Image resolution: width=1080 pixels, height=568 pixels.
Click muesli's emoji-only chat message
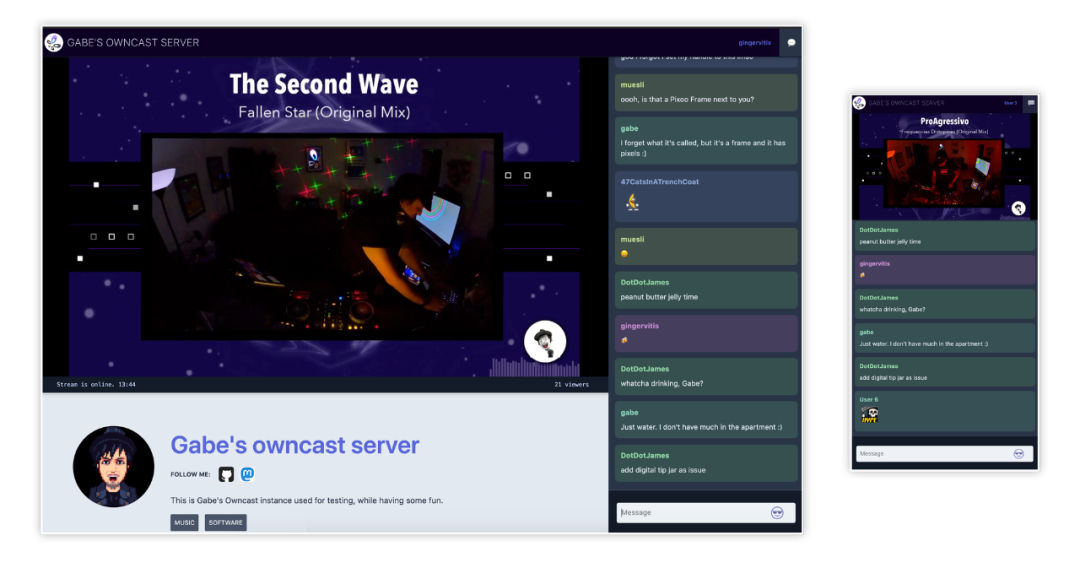tap(706, 246)
